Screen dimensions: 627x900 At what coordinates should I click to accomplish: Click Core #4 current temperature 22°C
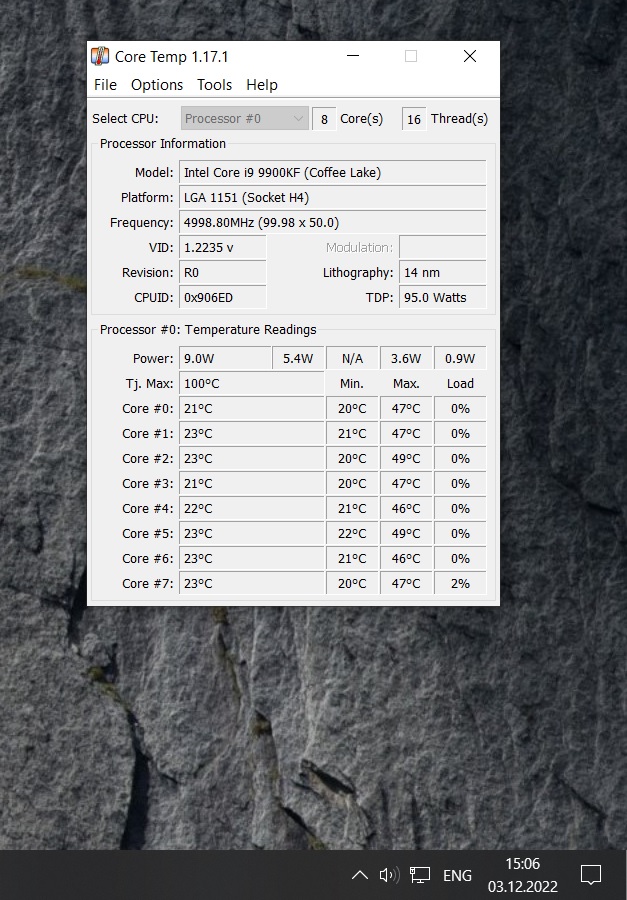pyautogui.click(x=251, y=509)
